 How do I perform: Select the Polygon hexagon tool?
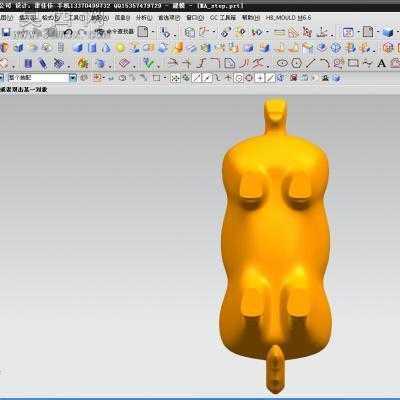[297, 63]
